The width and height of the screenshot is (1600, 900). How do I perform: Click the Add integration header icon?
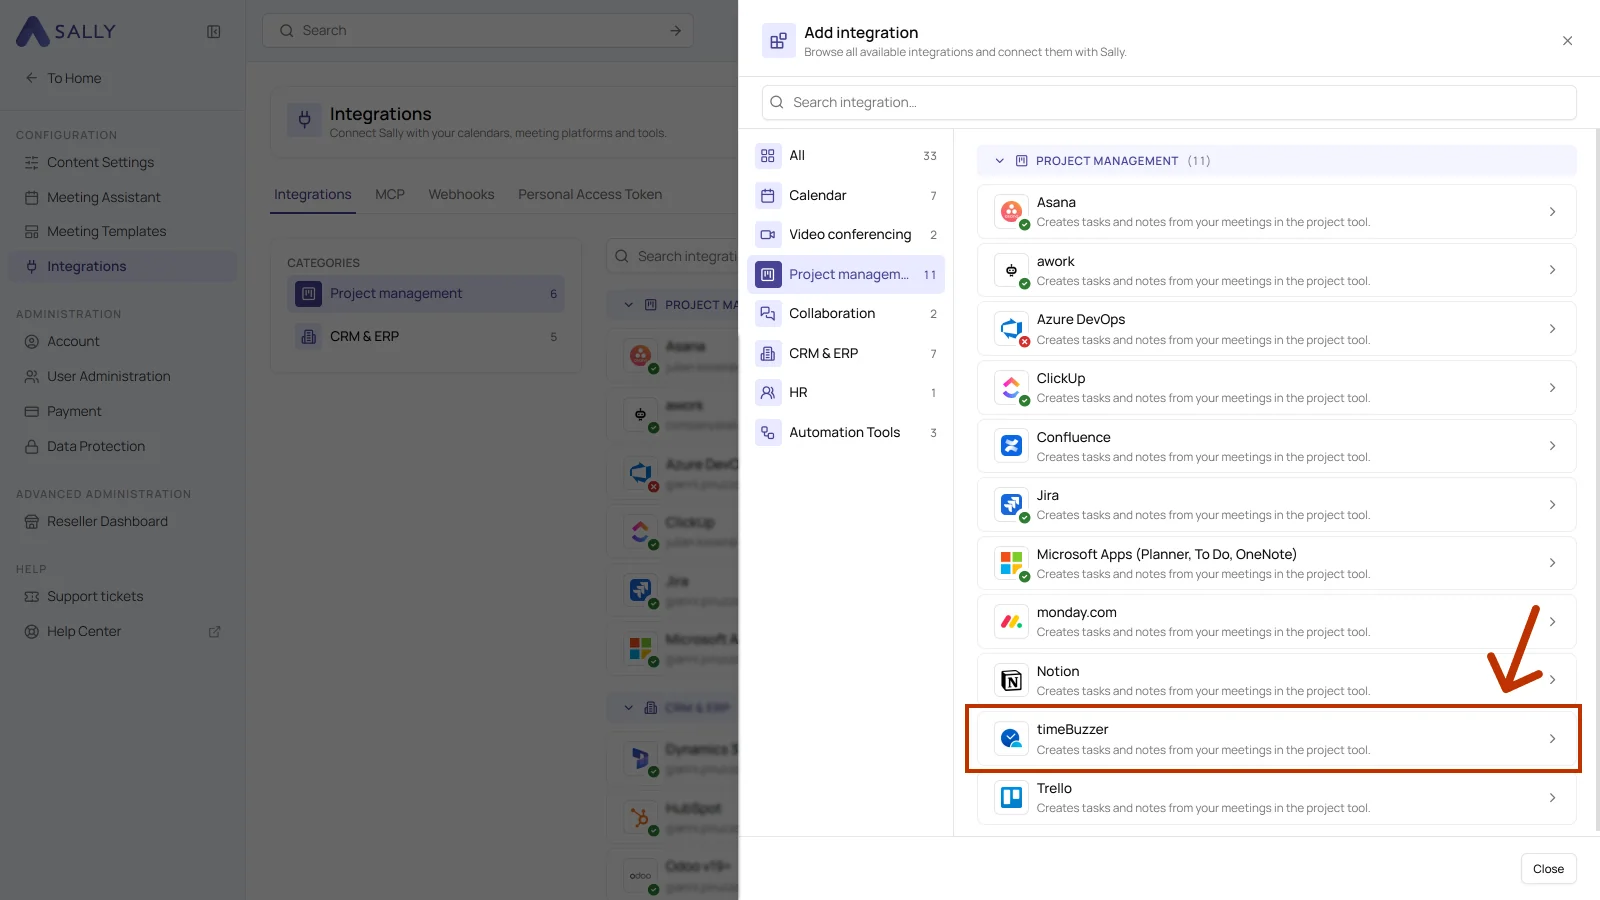pos(778,41)
